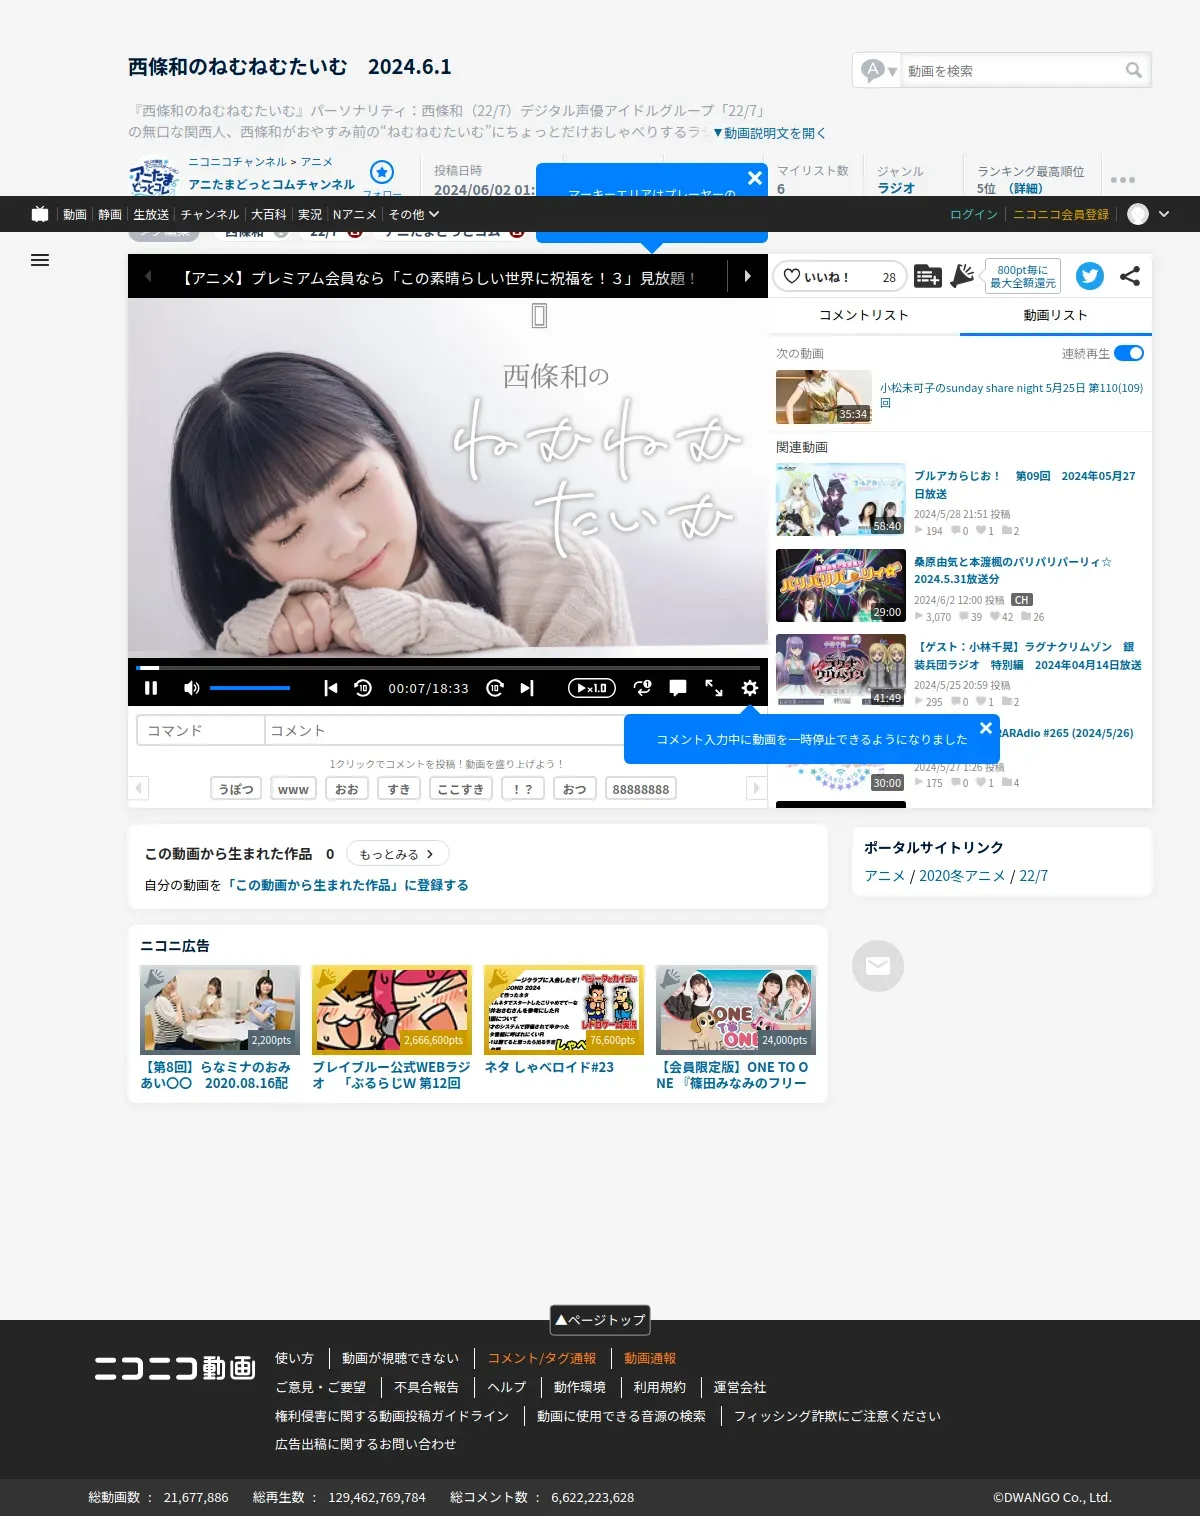Open player settings gear
The width and height of the screenshot is (1200, 1516).
pos(750,688)
